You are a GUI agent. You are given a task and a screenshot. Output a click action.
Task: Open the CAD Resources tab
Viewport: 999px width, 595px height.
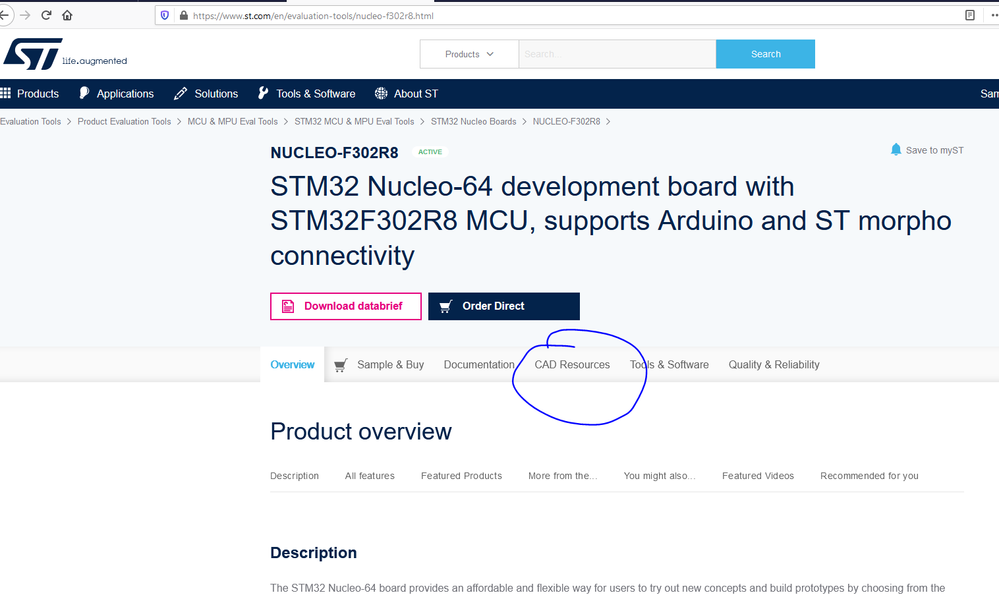[x=572, y=365]
